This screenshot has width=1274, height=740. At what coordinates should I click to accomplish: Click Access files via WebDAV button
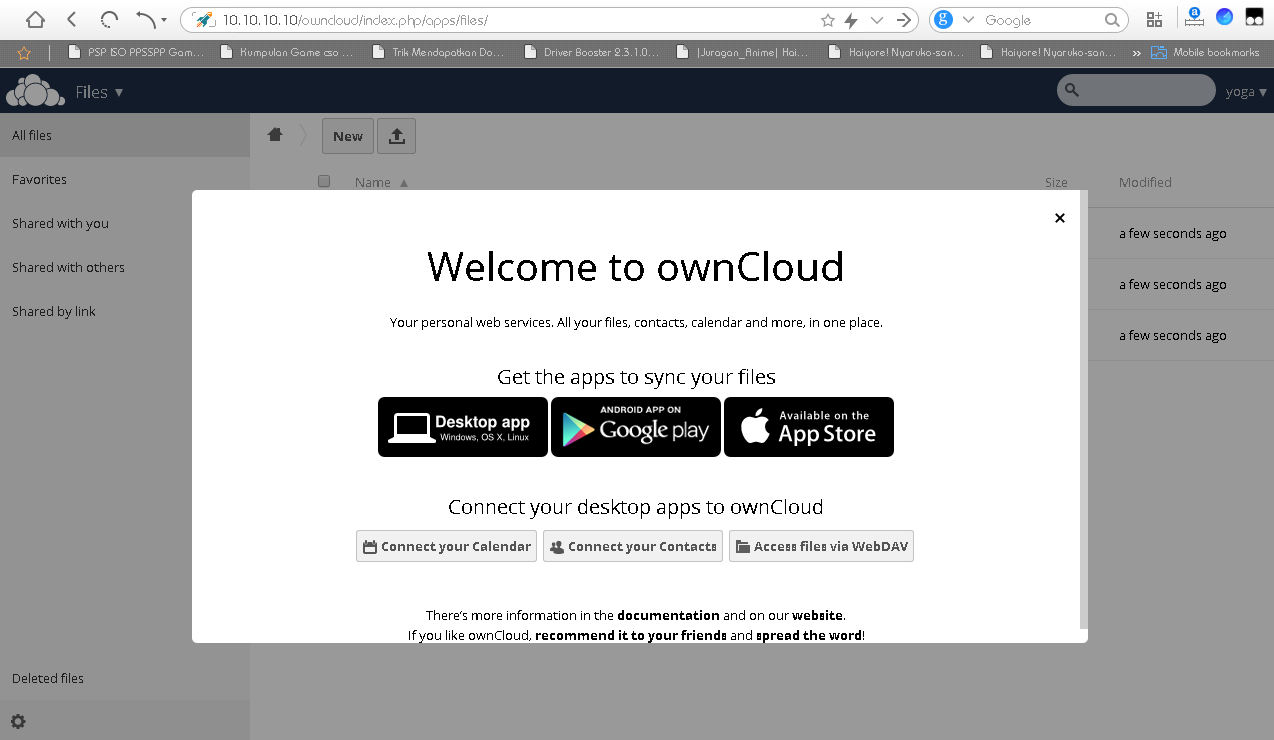click(821, 546)
